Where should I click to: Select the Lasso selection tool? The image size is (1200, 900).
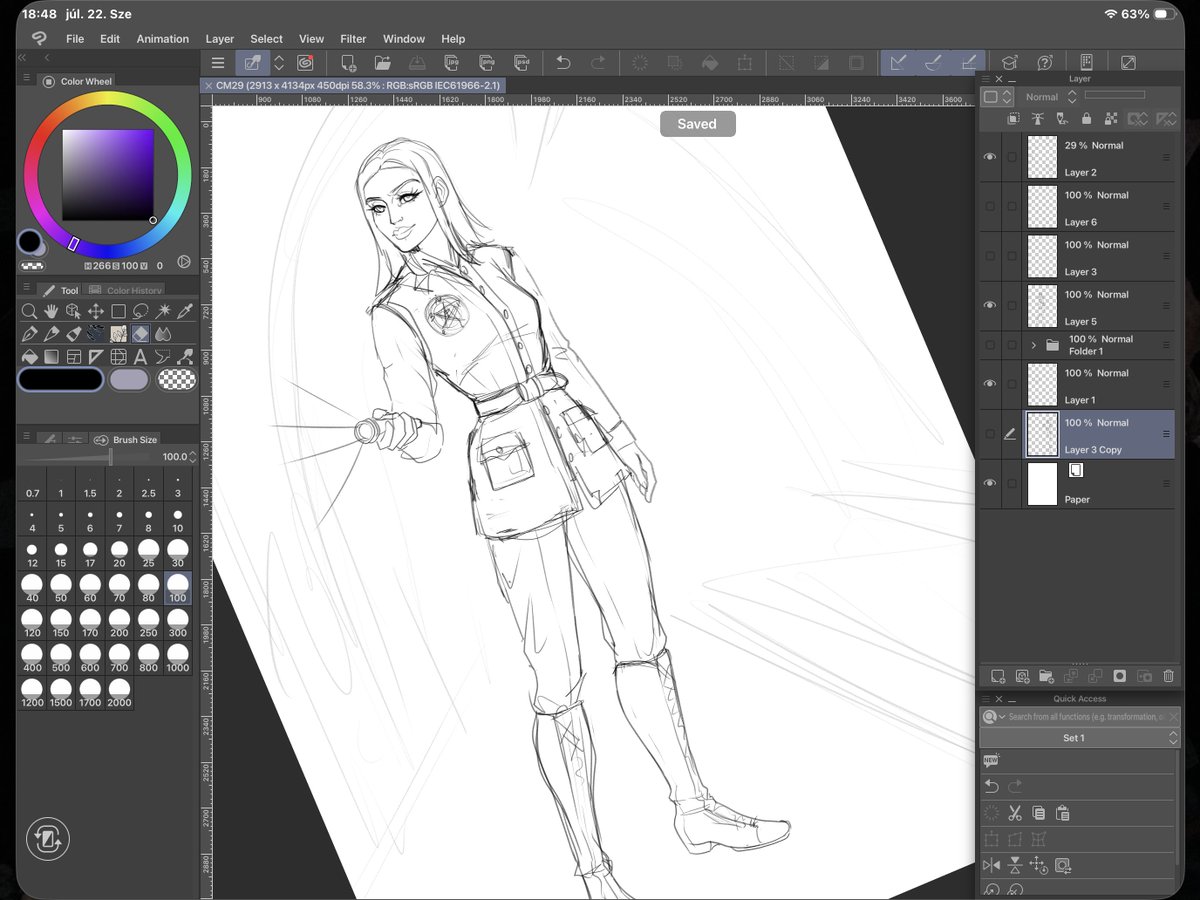click(x=140, y=311)
